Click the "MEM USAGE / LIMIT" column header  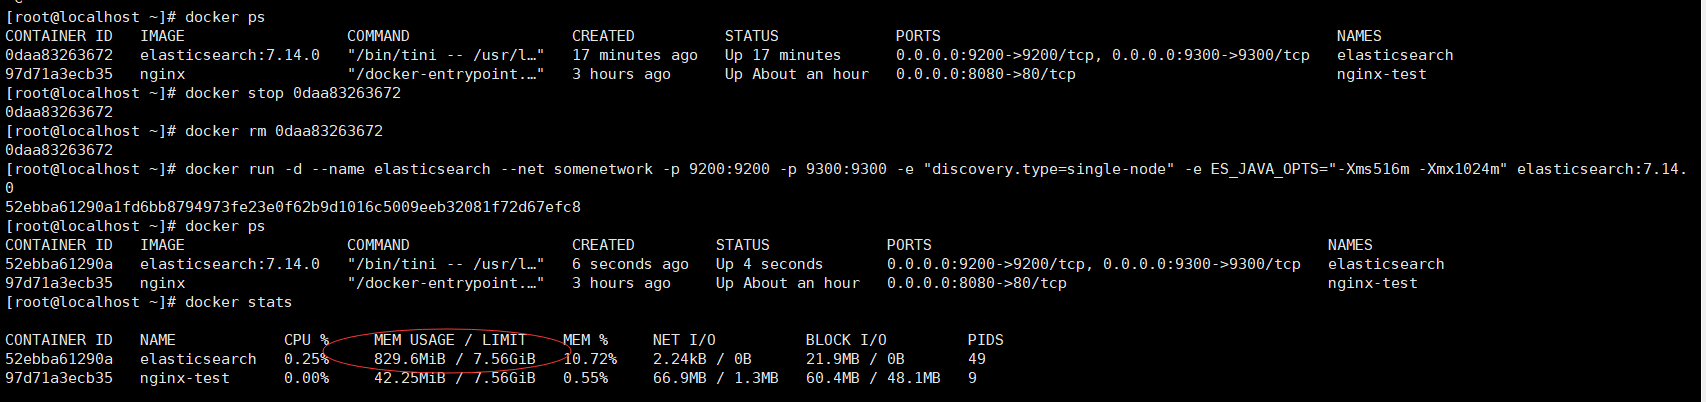pos(450,340)
